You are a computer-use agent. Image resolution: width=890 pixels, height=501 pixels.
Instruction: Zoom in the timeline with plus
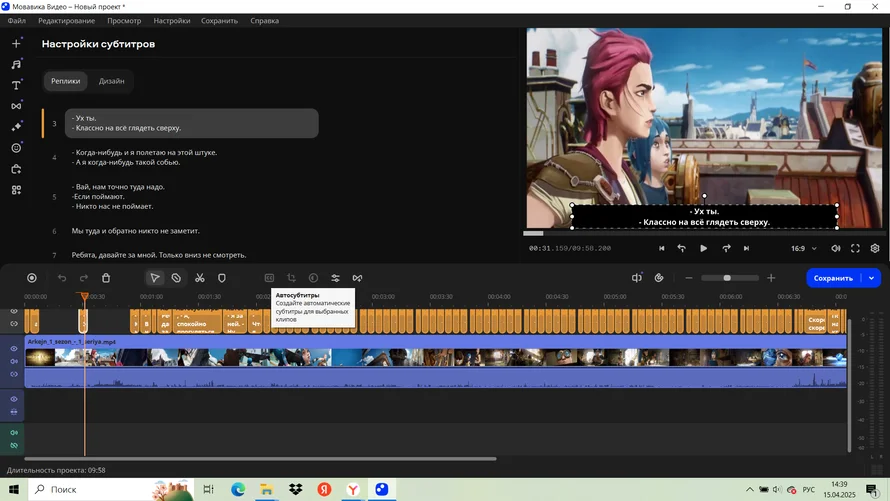(x=771, y=278)
